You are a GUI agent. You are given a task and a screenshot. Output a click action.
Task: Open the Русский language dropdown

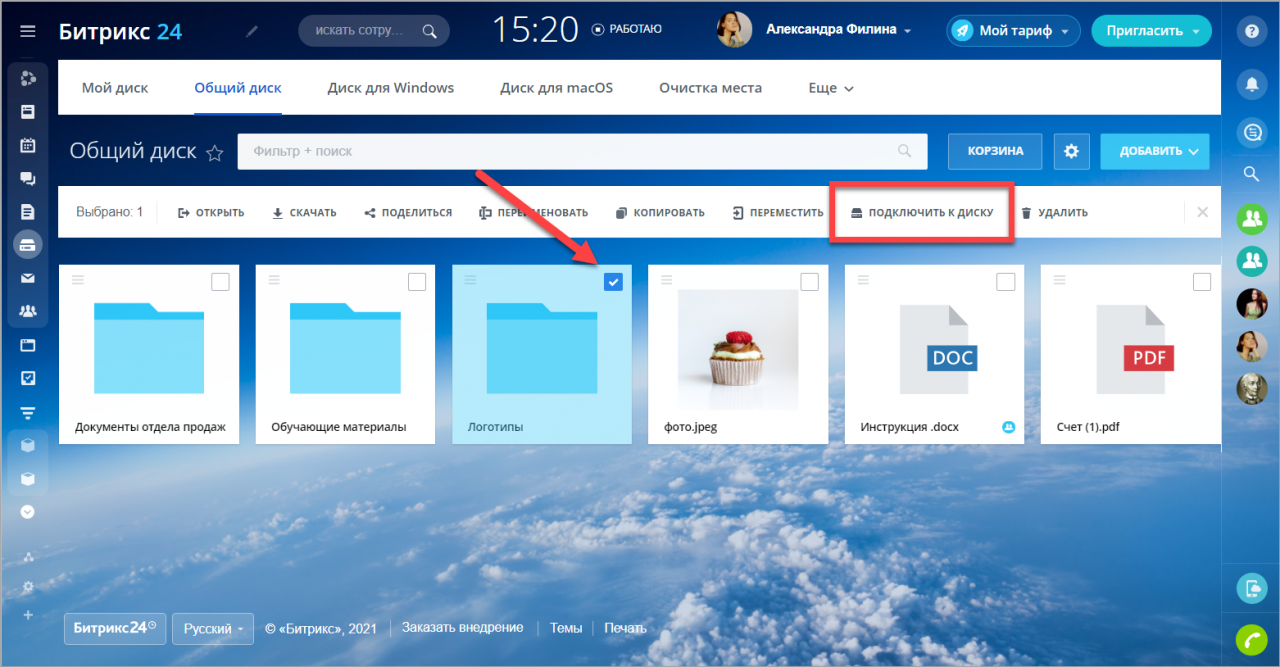point(213,629)
